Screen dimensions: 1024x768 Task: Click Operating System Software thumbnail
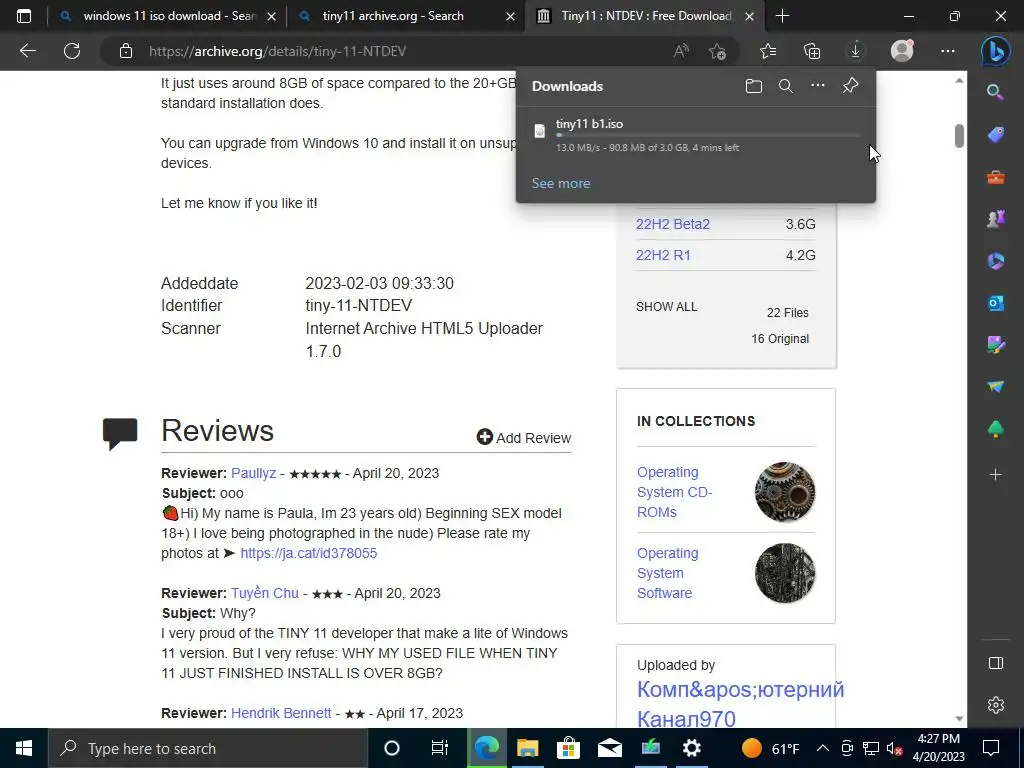click(x=785, y=573)
